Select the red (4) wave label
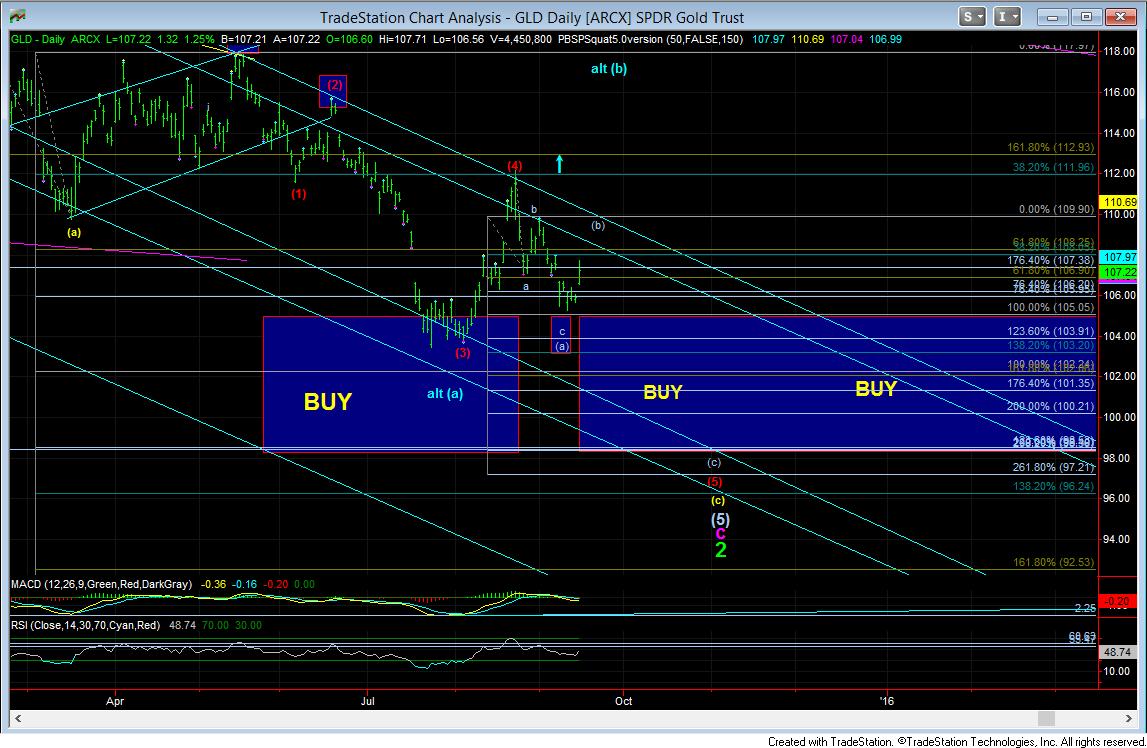This screenshot has width=1147, height=748. point(514,166)
